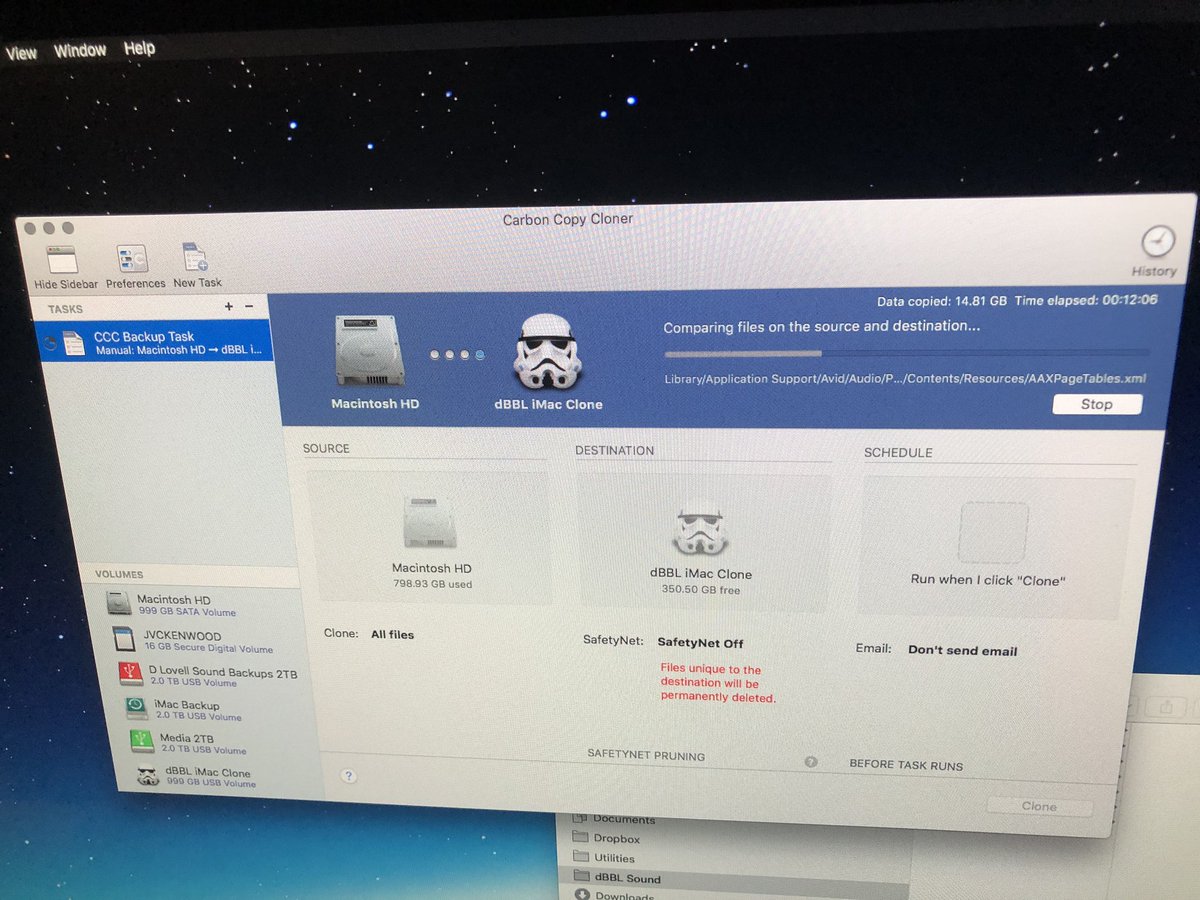Open the Help menu

(139, 48)
